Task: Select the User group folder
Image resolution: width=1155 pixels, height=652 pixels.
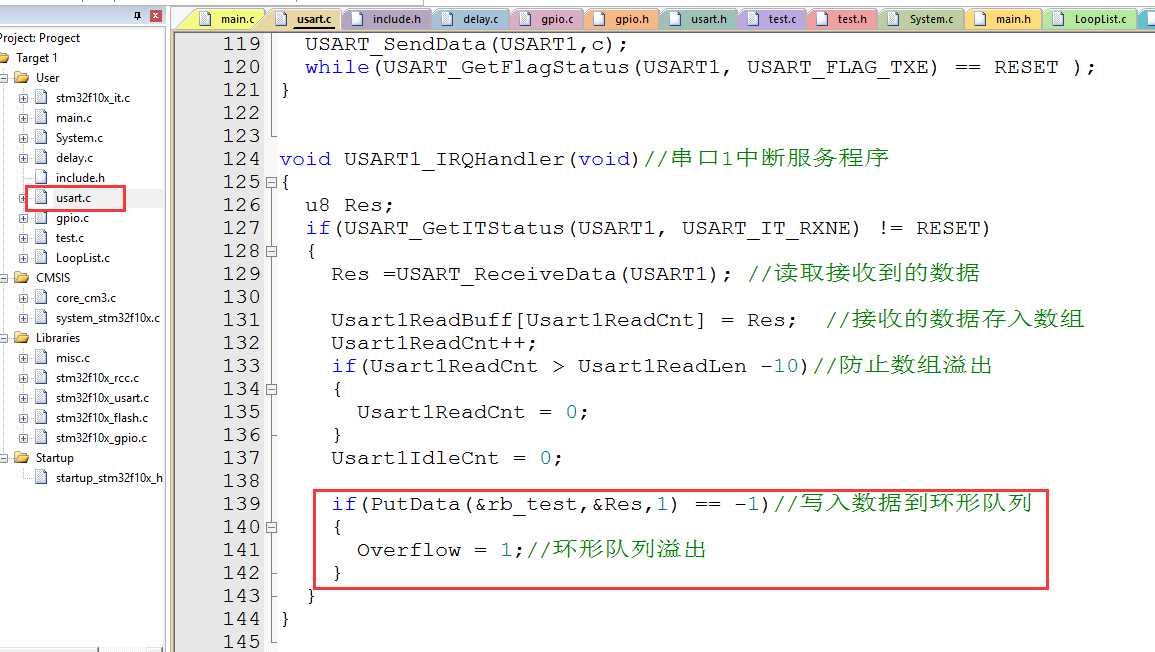Action: click(x=47, y=78)
